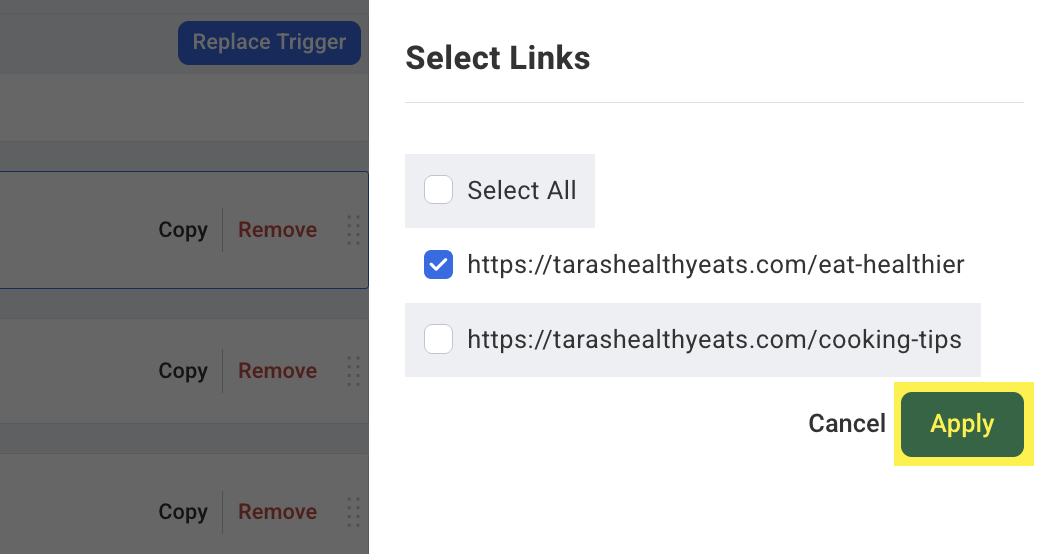
Task: Uncheck the eat-healthier link checkbox
Action: (438, 265)
